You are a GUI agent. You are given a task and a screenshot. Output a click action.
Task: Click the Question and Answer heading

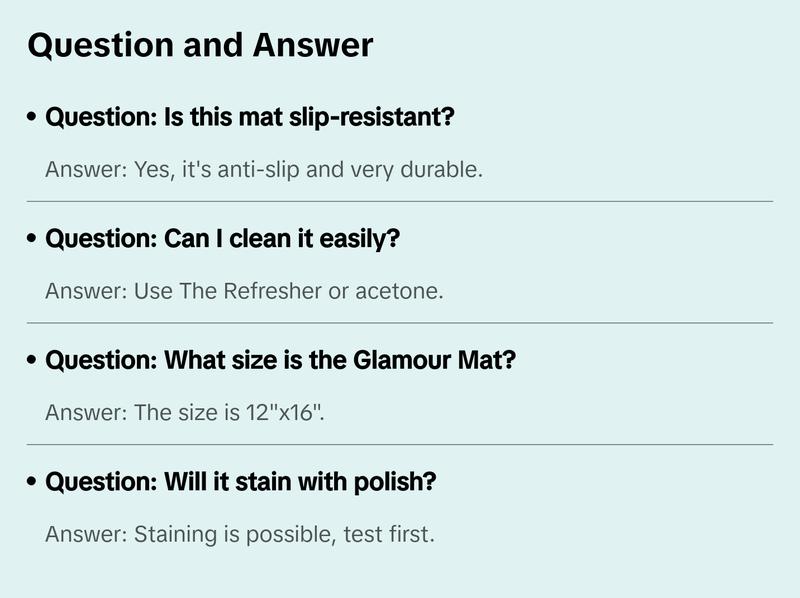(x=200, y=46)
